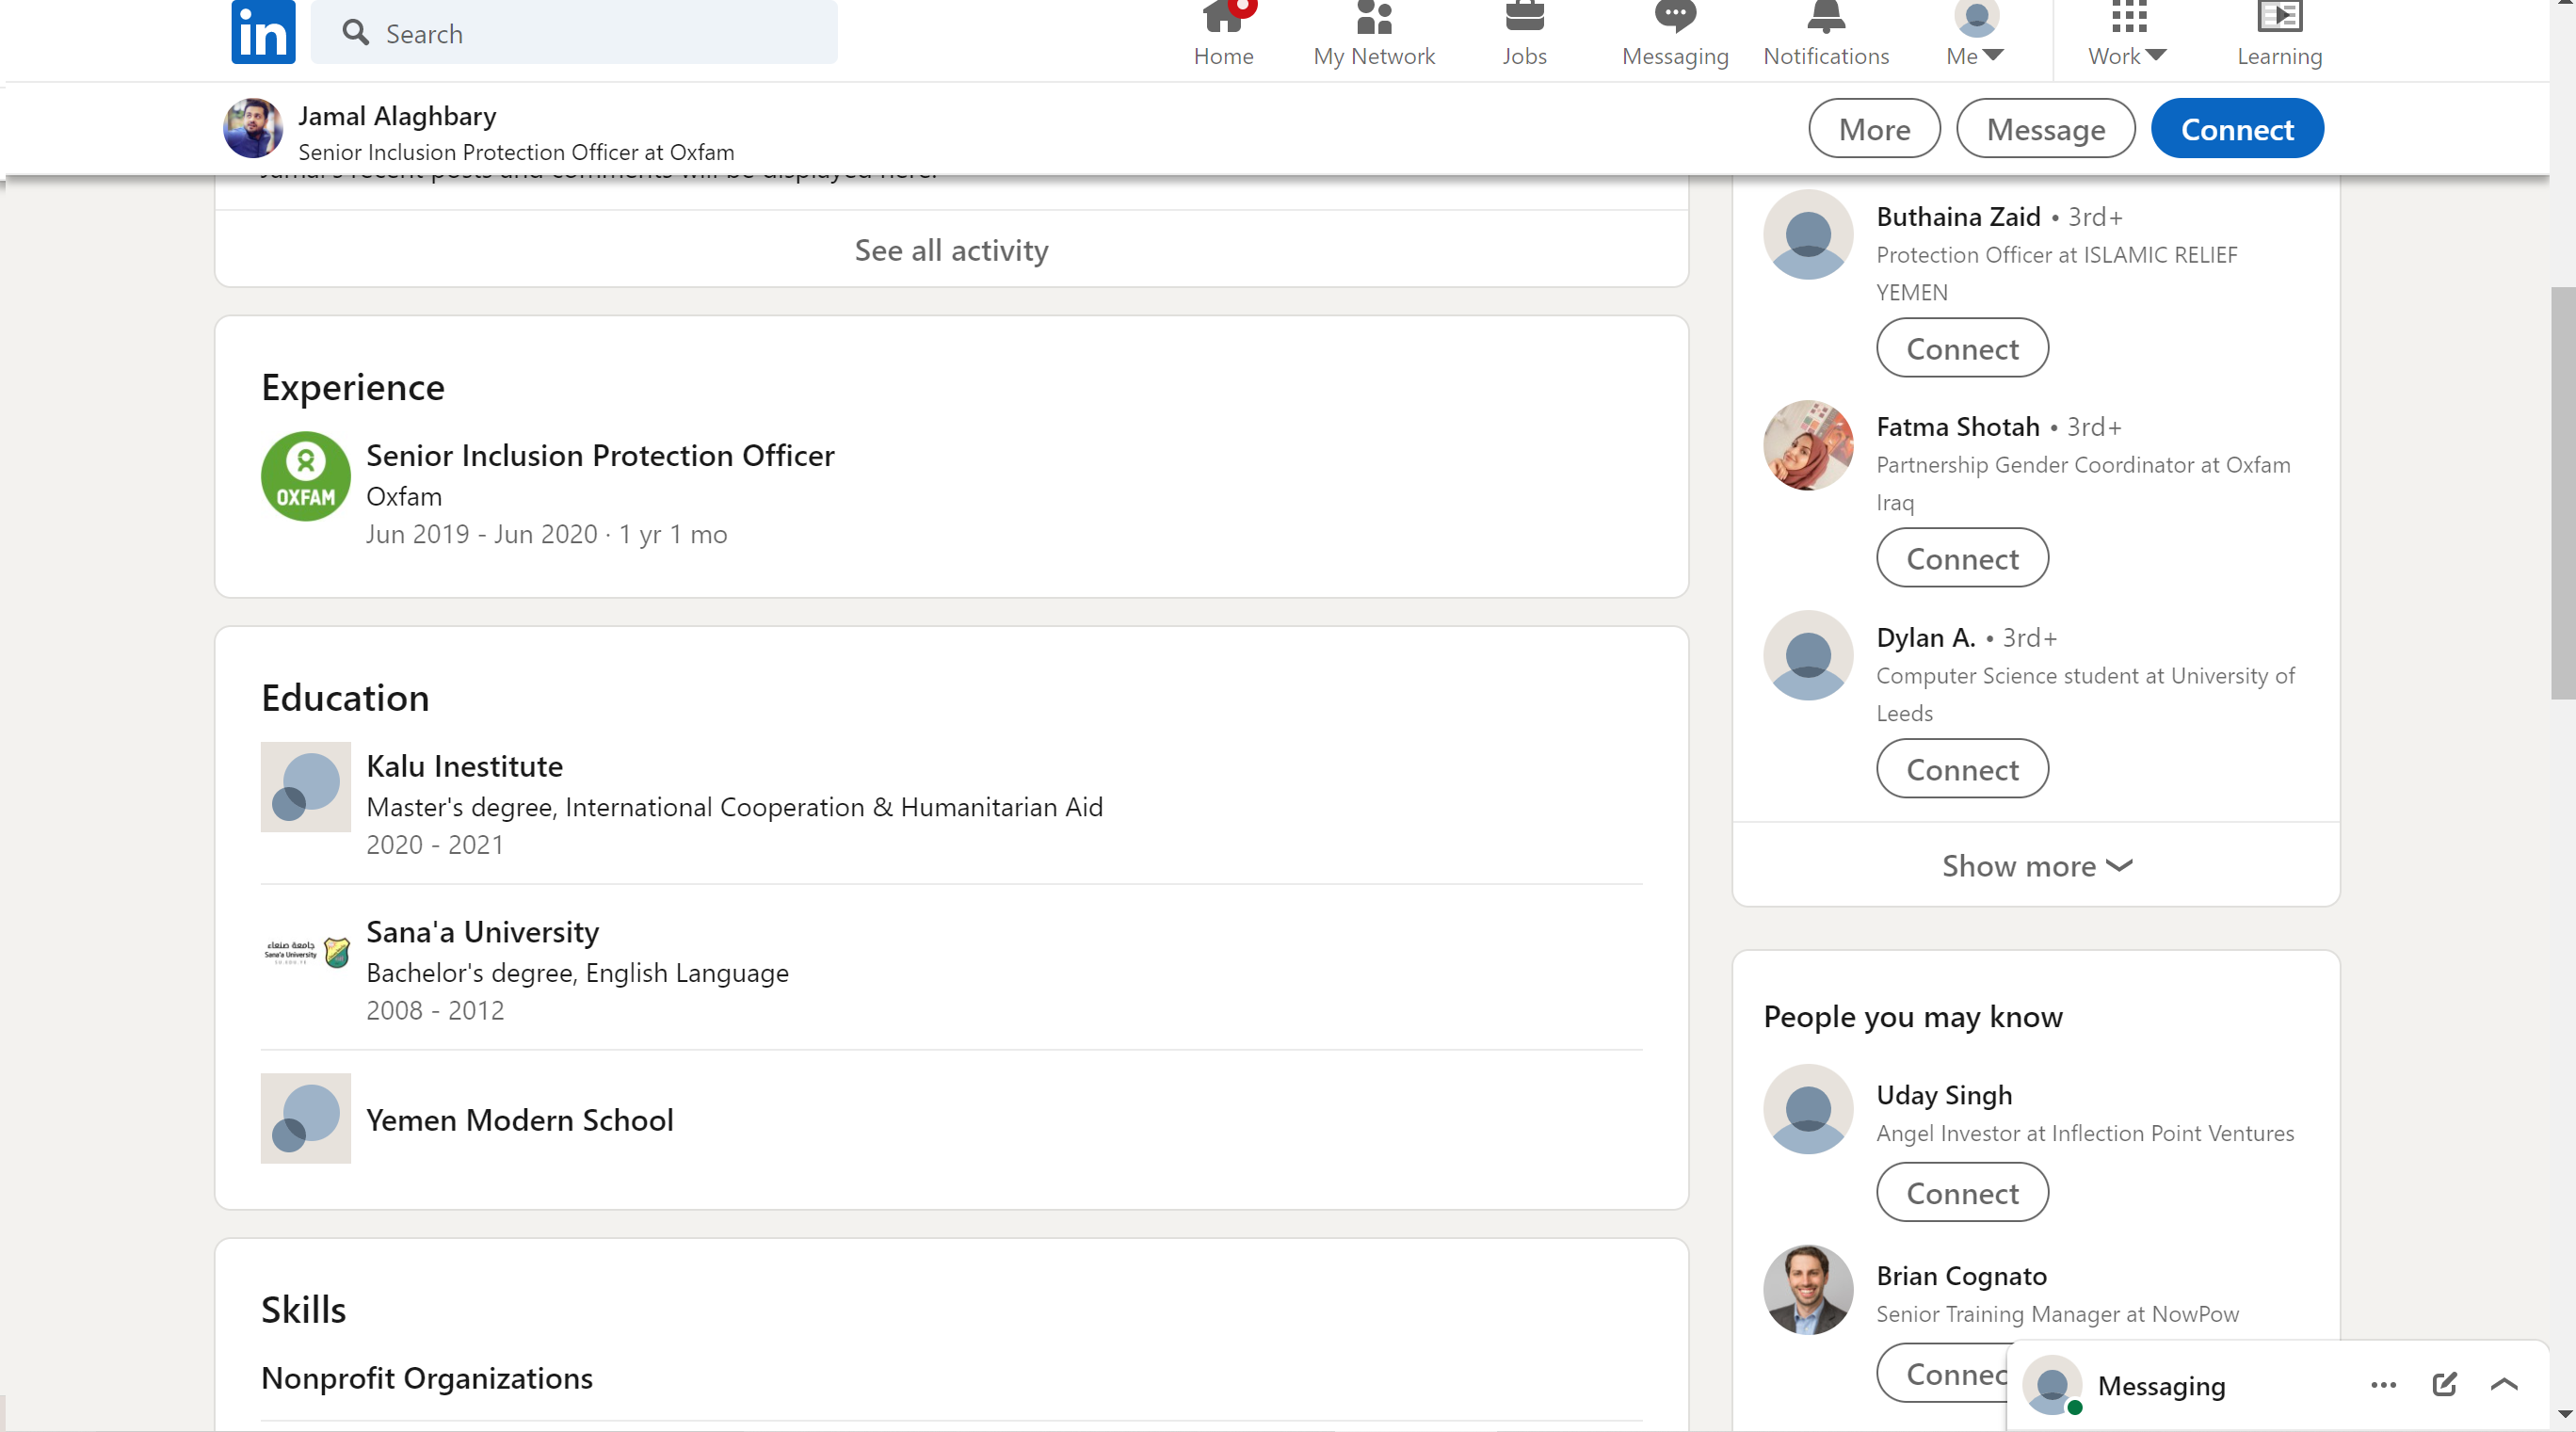Open Notifications bell icon
Screen dimensions: 2576x1432
click(x=1825, y=18)
